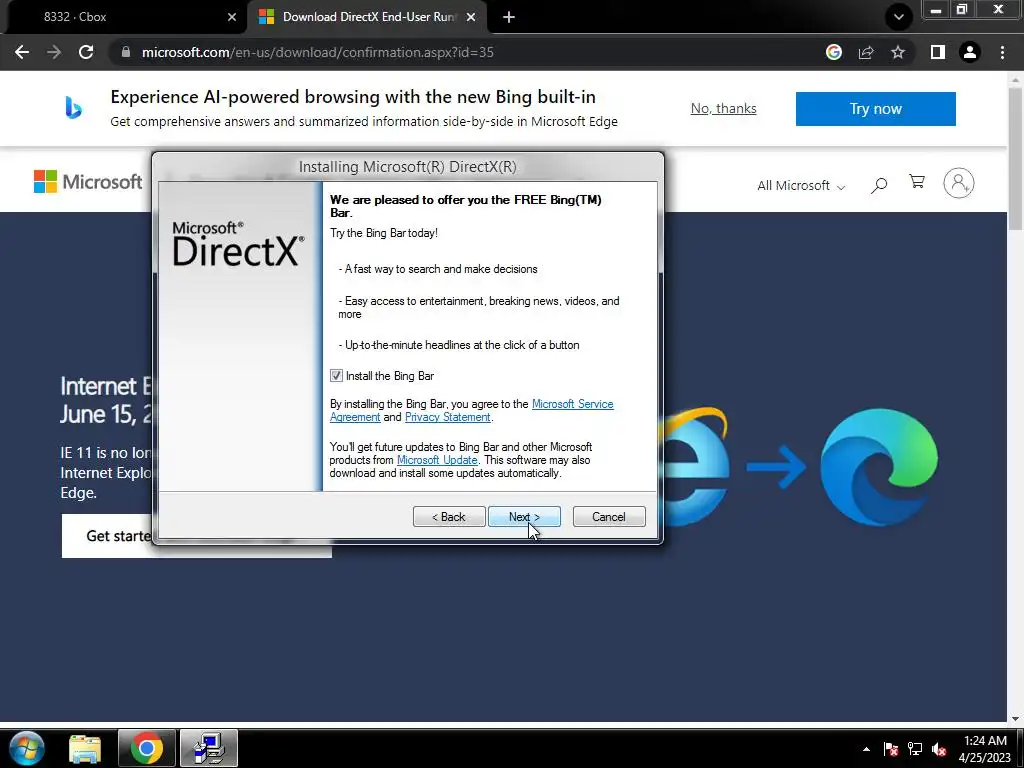Click the Action Center flag icon
1024x768 pixels.
point(891,749)
